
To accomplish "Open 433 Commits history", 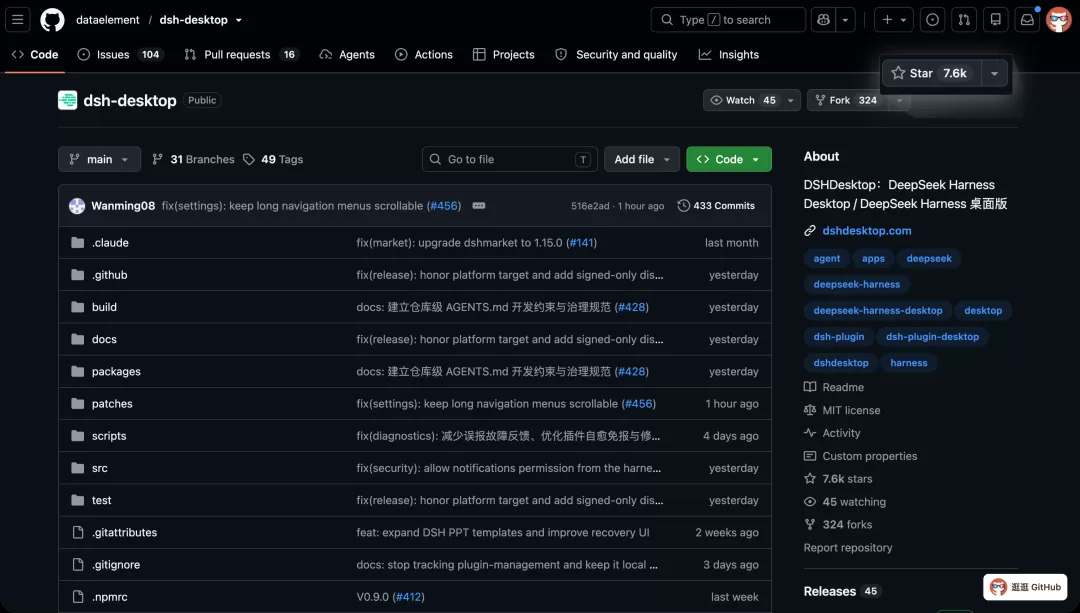I will pos(716,206).
